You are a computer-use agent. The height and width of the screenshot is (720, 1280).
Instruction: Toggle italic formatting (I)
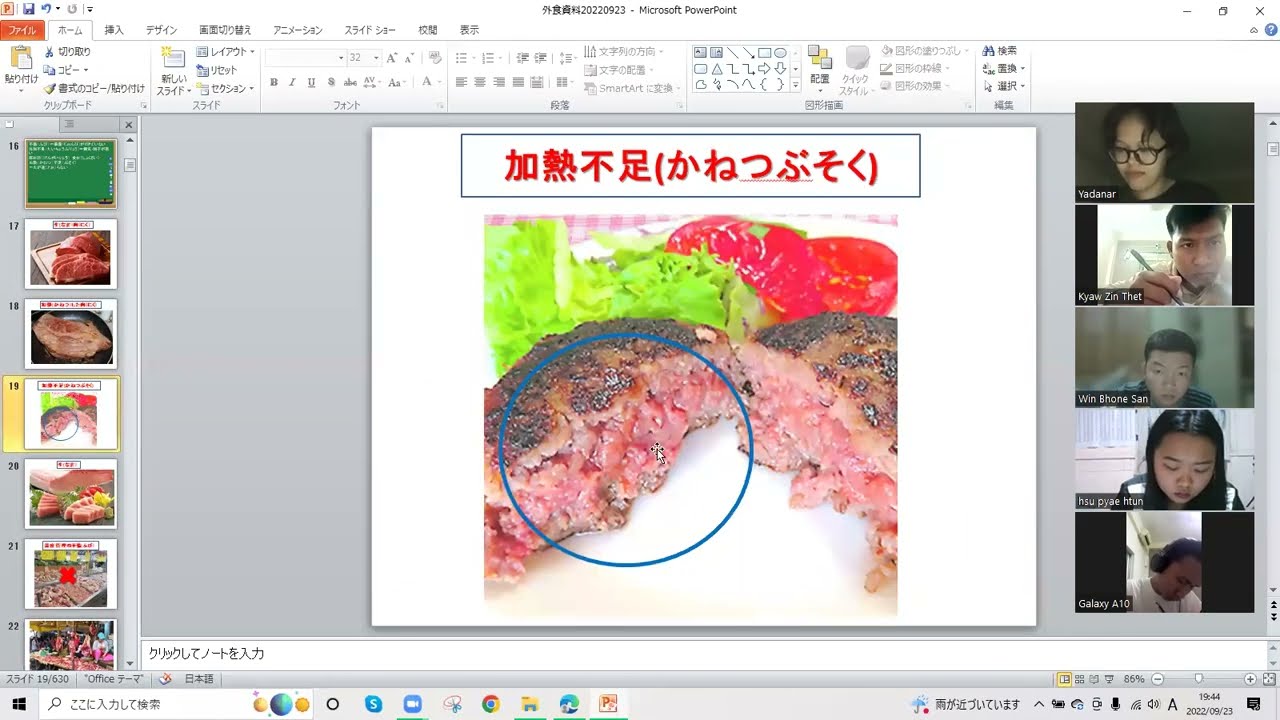click(292, 82)
